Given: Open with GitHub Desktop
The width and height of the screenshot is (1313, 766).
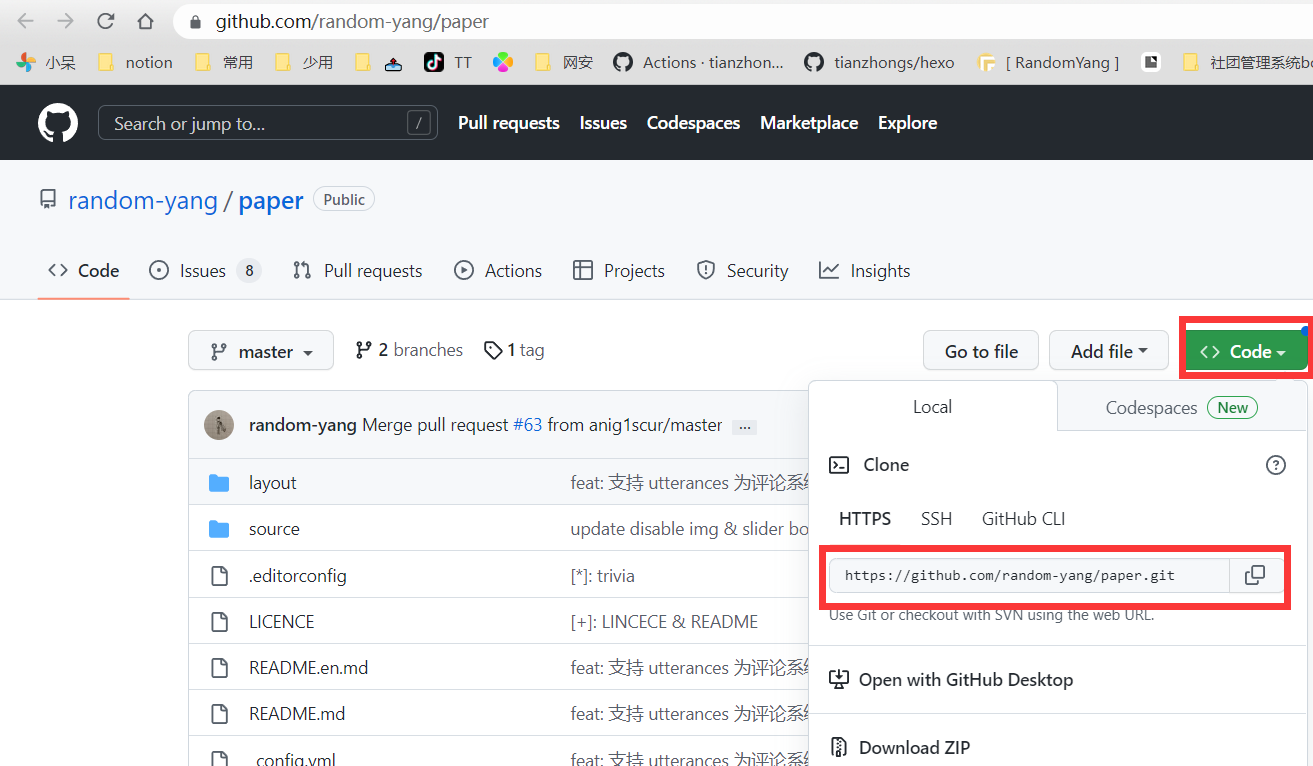Looking at the screenshot, I should (x=965, y=680).
